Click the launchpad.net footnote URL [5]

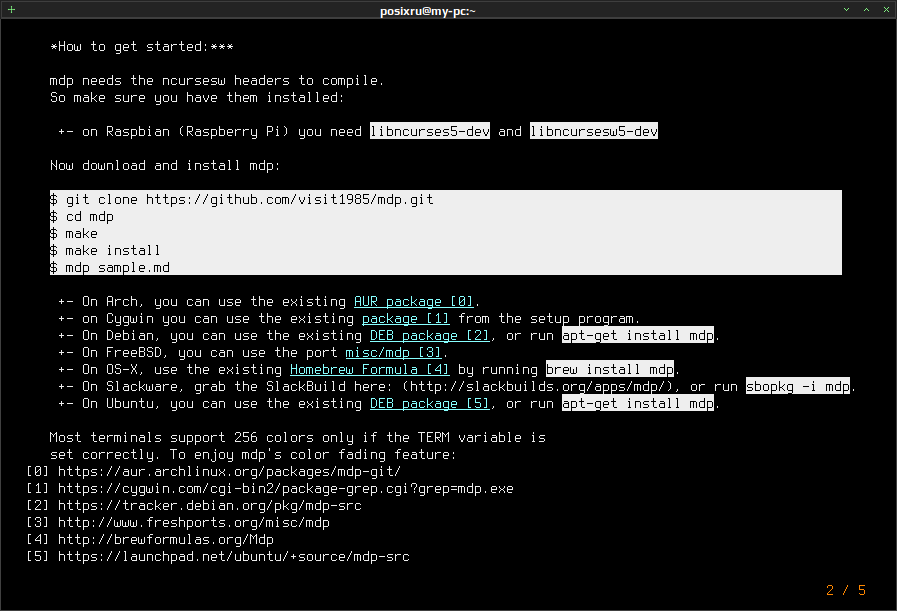233,557
